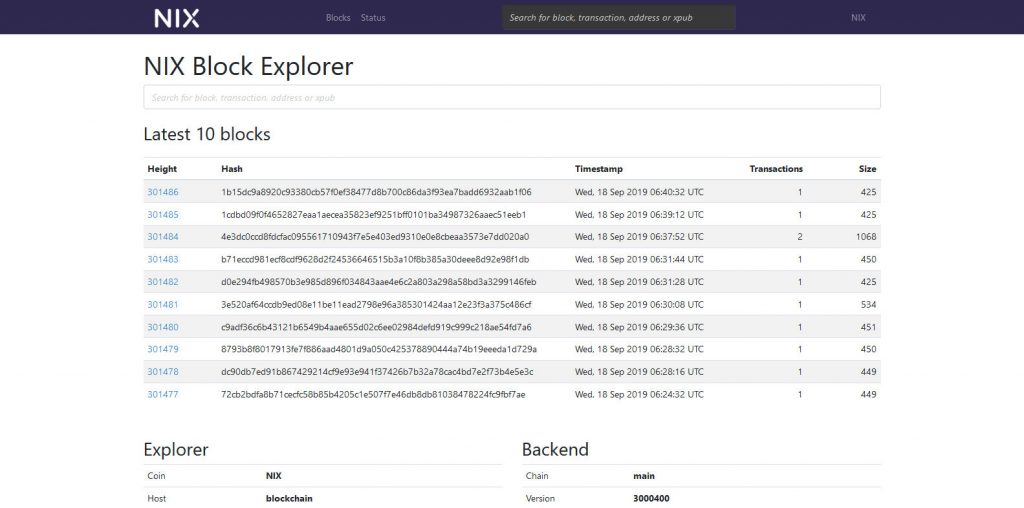Click timestamp 06:28:32 UTC
The image size is (1024, 508).
[639, 349]
